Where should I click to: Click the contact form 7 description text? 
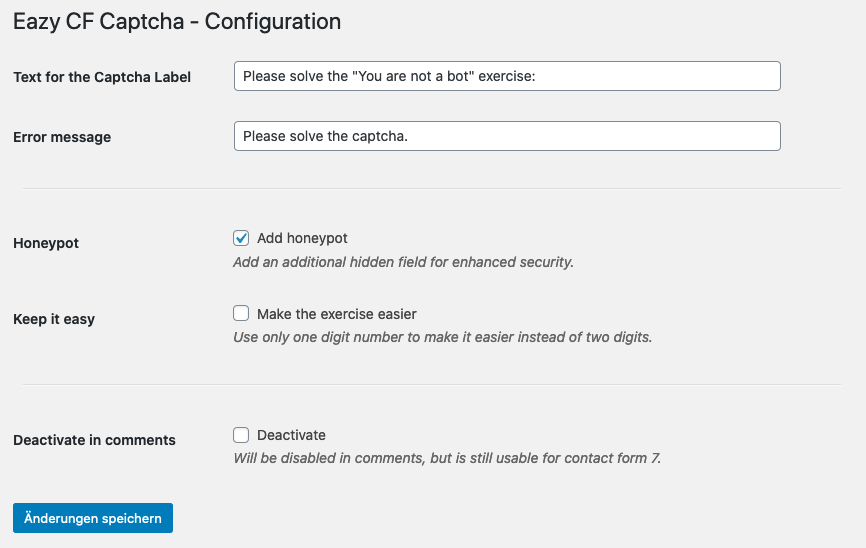coord(447,459)
